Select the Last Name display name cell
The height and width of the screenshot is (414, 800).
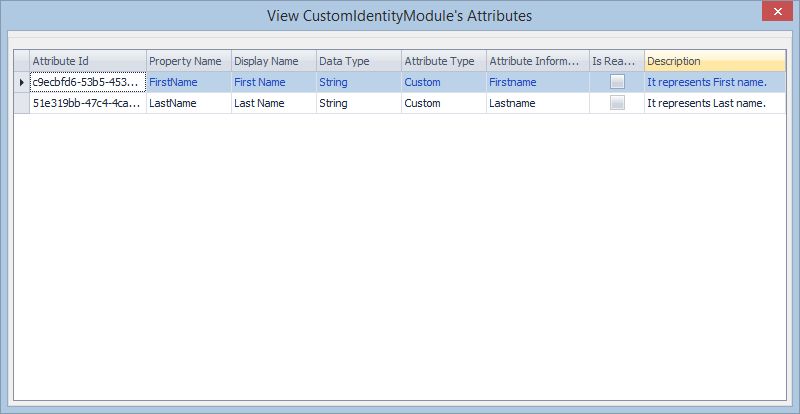(x=274, y=103)
